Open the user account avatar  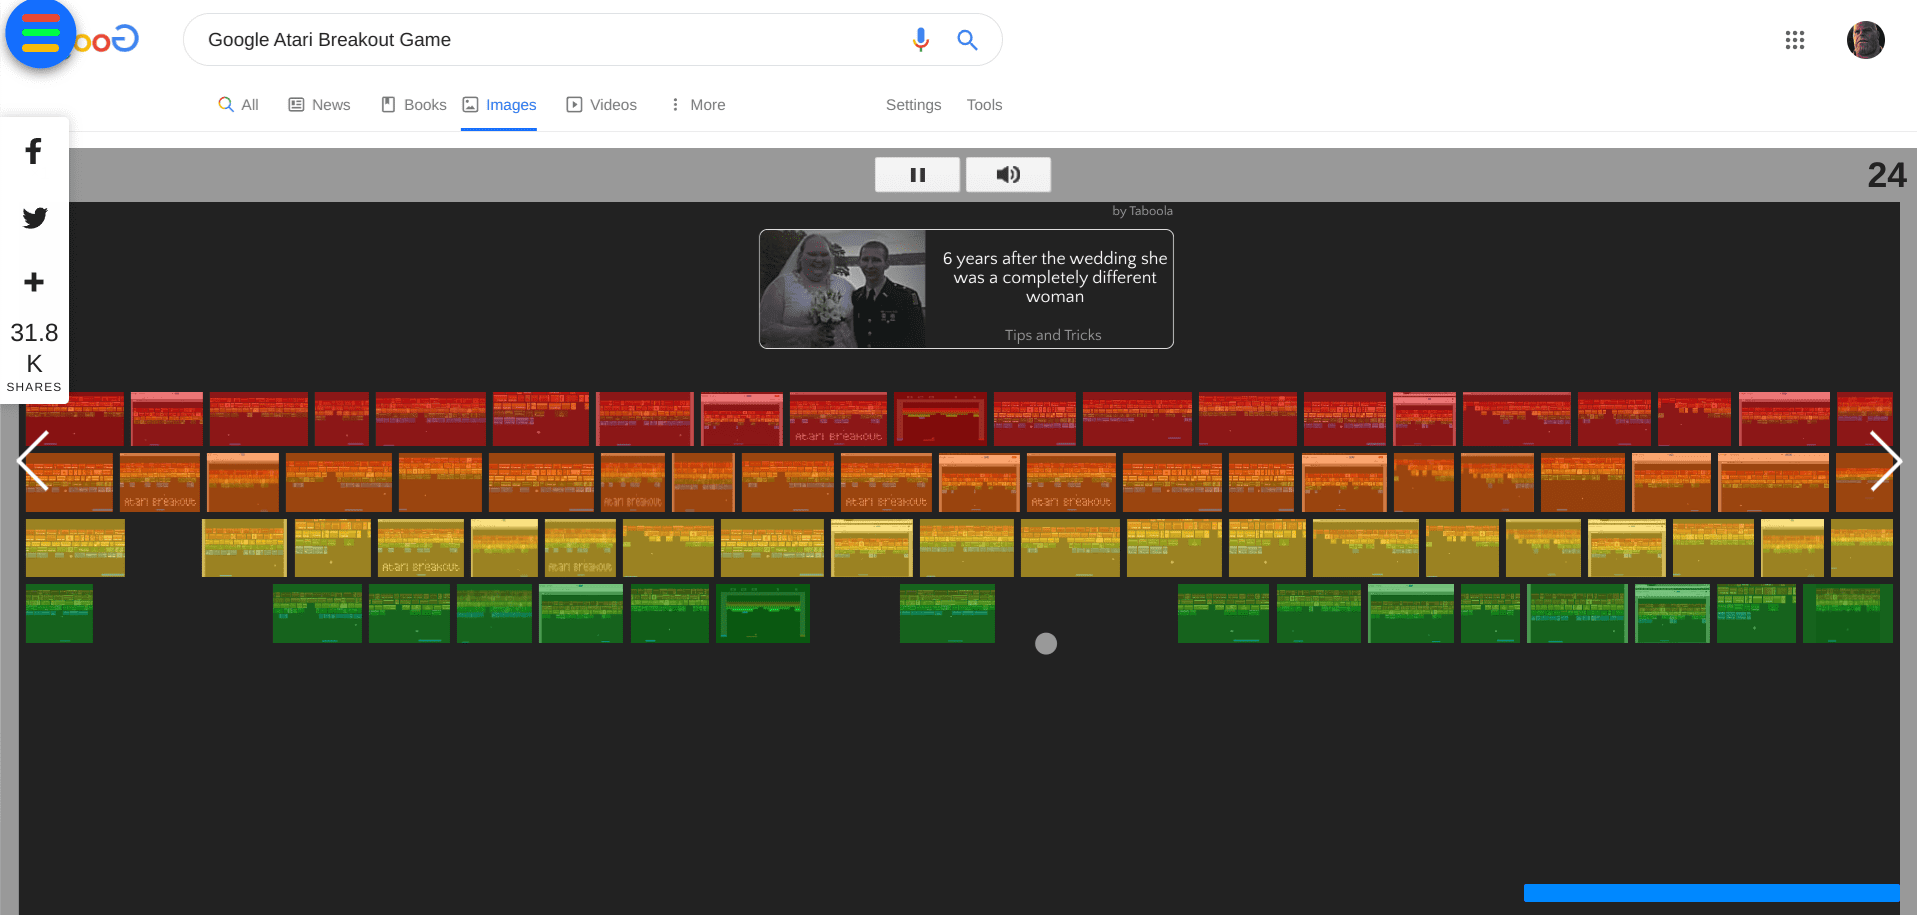1865,40
